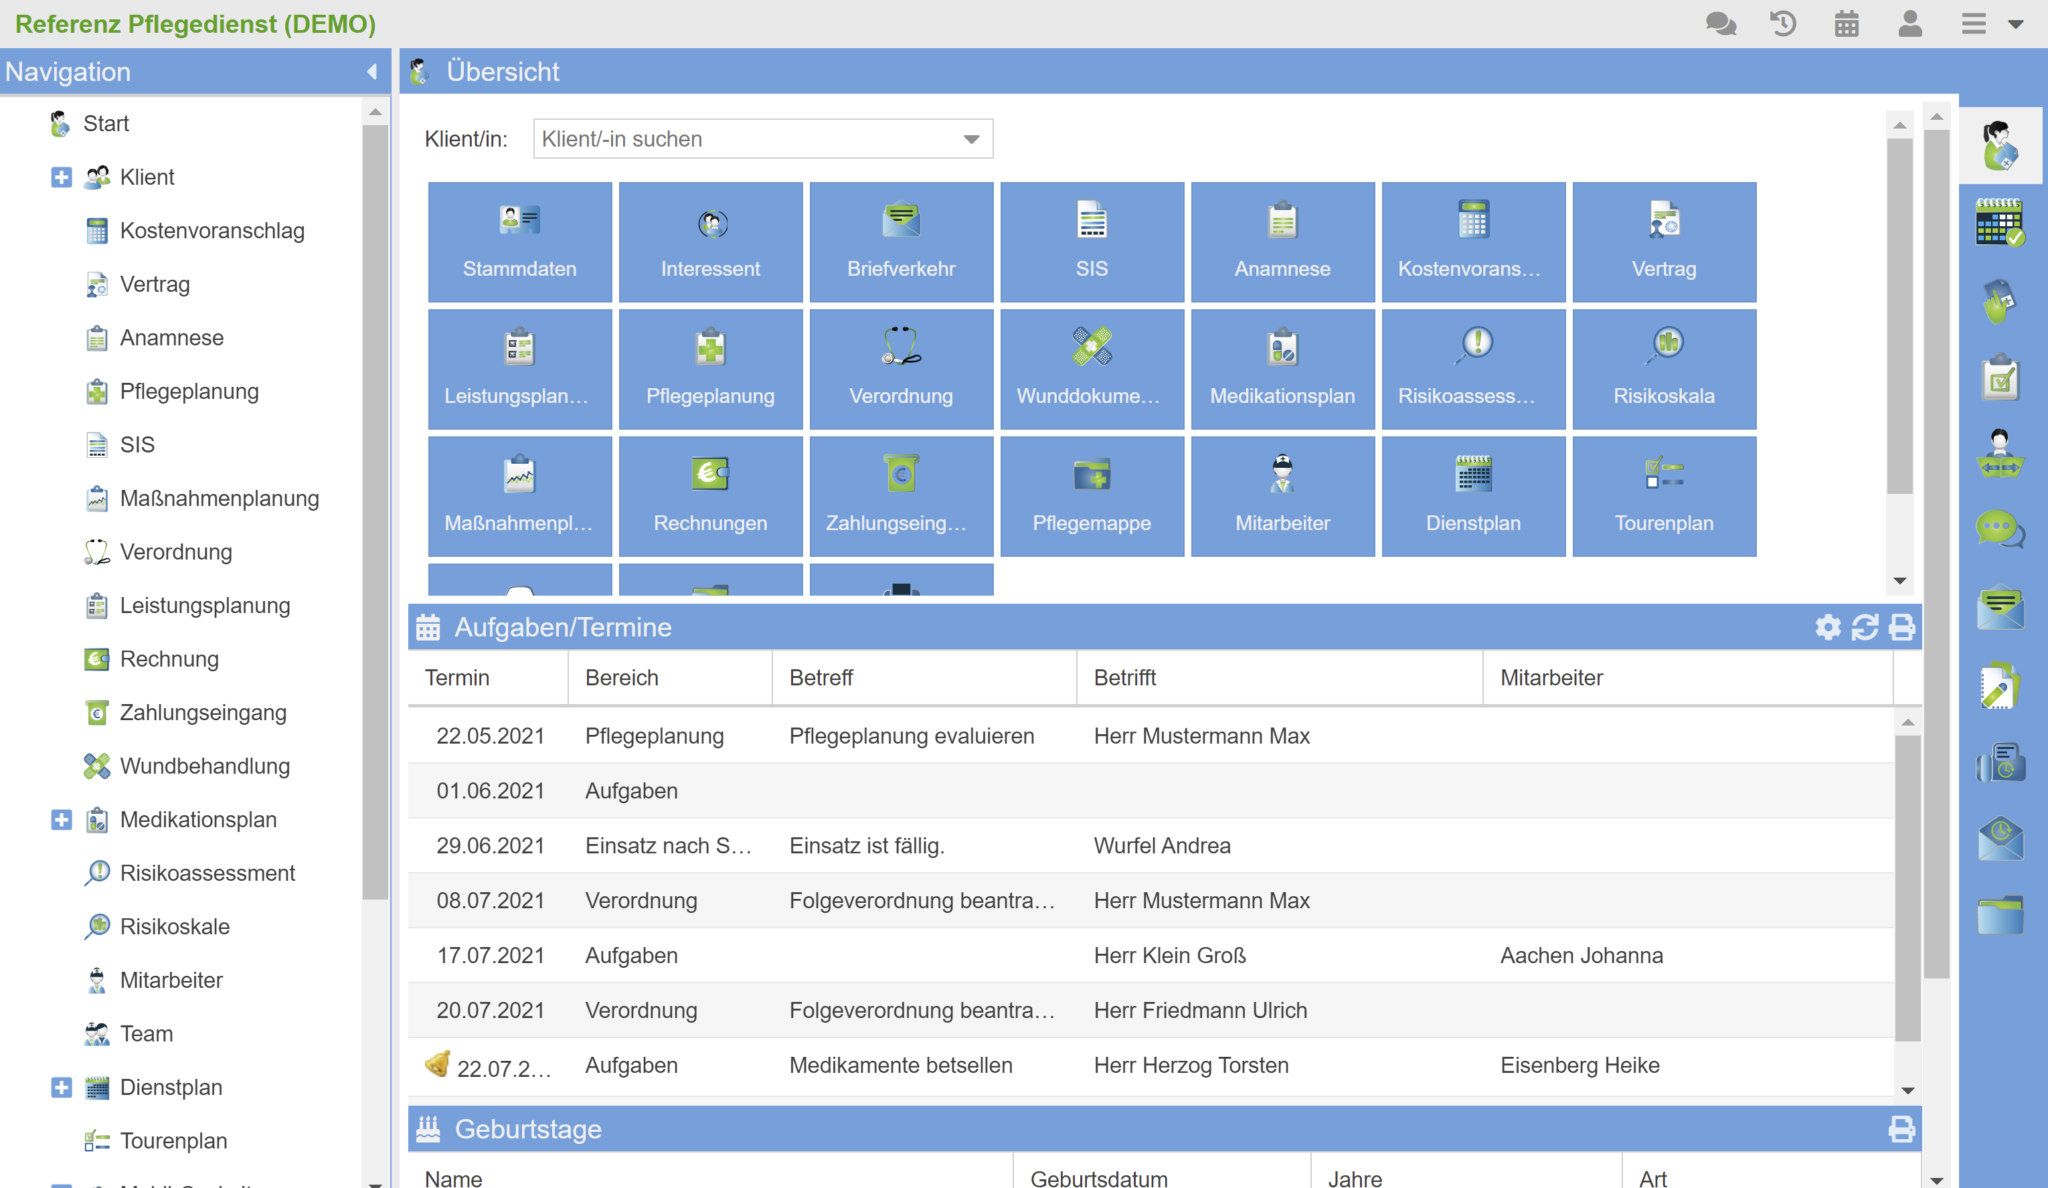Collapse the Navigation panel
2048x1188 pixels.
(x=372, y=72)
